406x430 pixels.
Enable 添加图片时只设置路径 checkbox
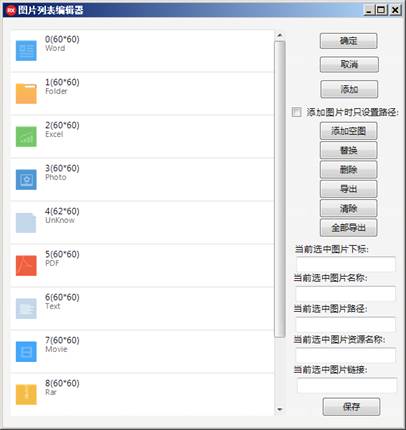[296, 112]
